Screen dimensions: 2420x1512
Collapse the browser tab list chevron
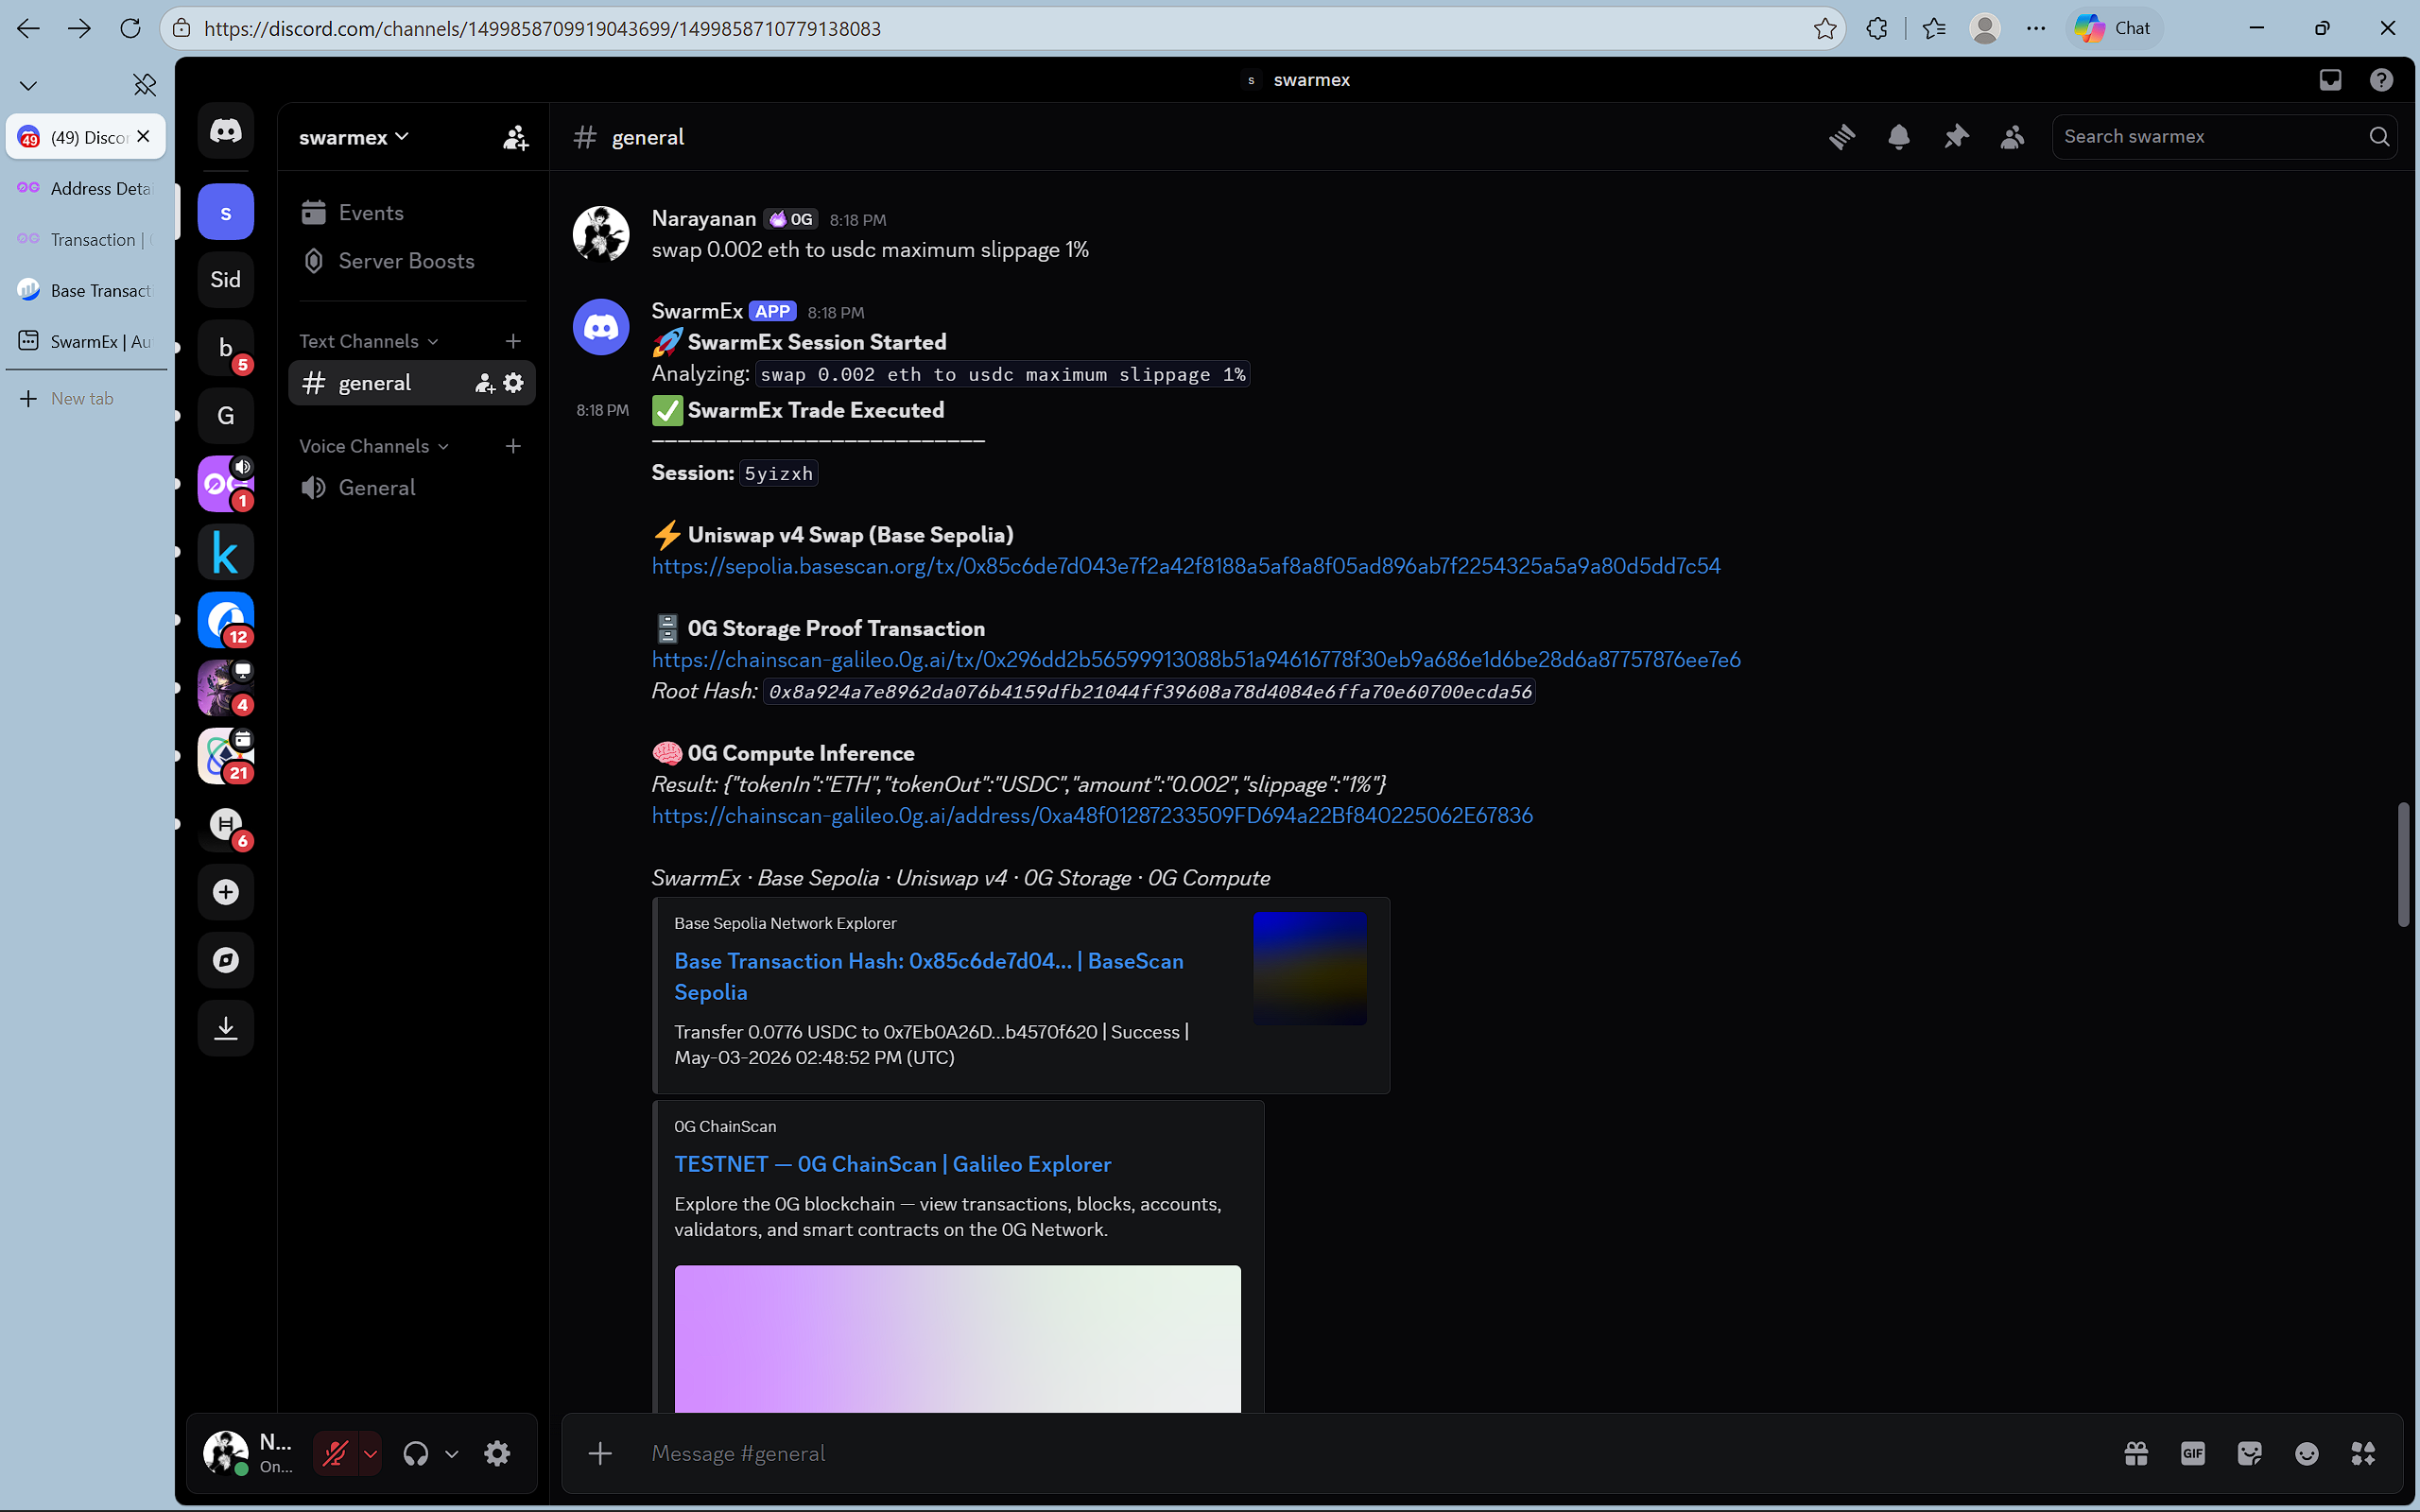pyautogui.click(x=28, y=85)
